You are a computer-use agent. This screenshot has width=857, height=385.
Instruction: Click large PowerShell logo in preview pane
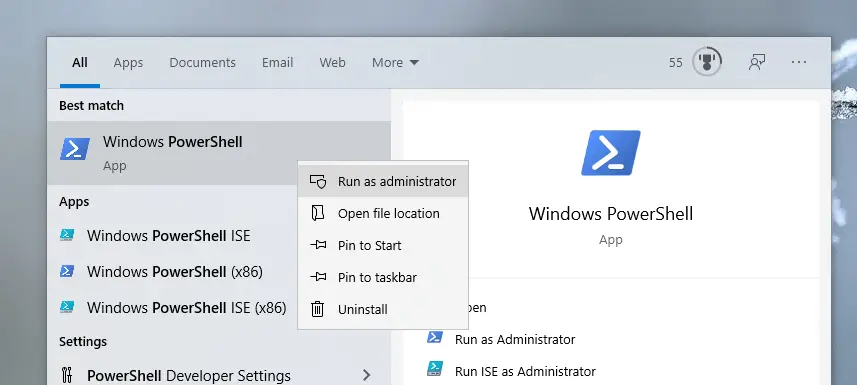(x=611, y=153)
